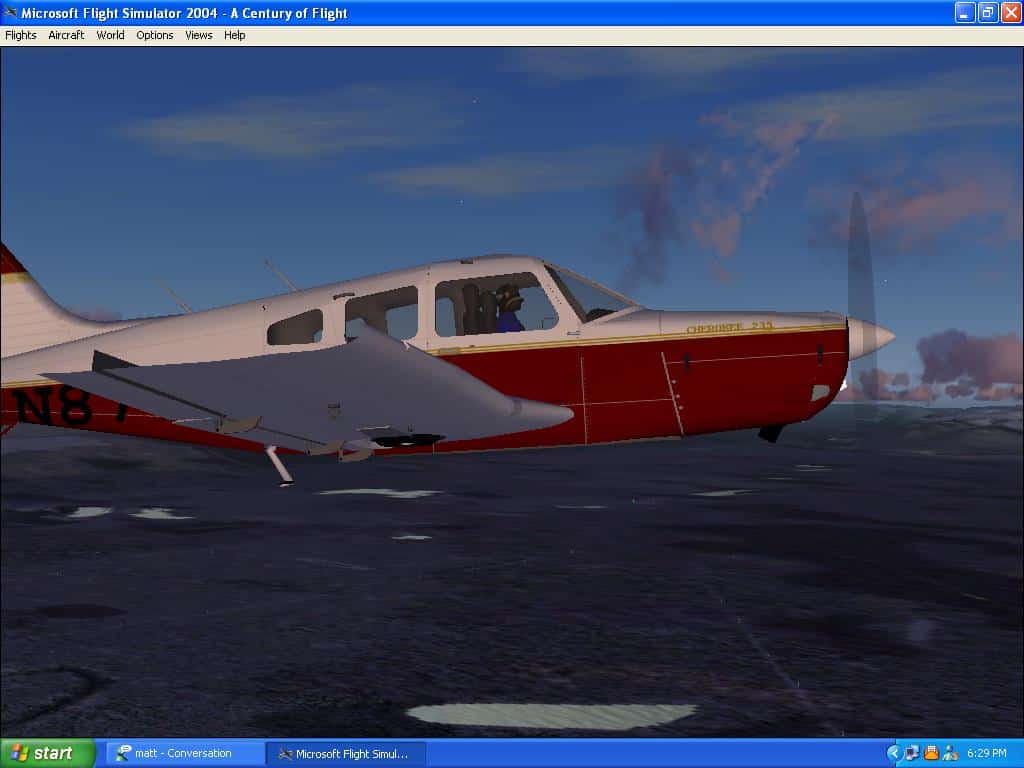The width and height of the screenshot is (1024, 768).
Task: Click the 6:29 PM system clock
Action: pos(986,753)
